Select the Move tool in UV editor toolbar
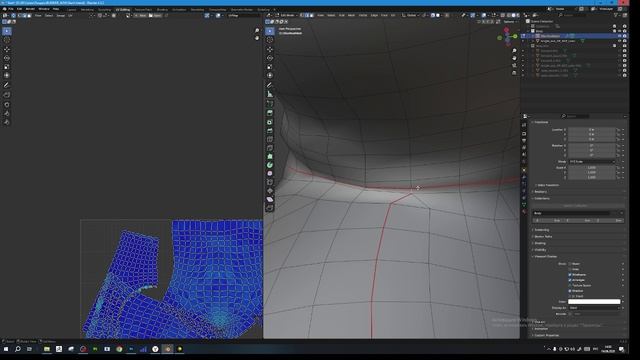Viewport: 640px width, 360px height. pyautogui.click(x=7, y=49)
